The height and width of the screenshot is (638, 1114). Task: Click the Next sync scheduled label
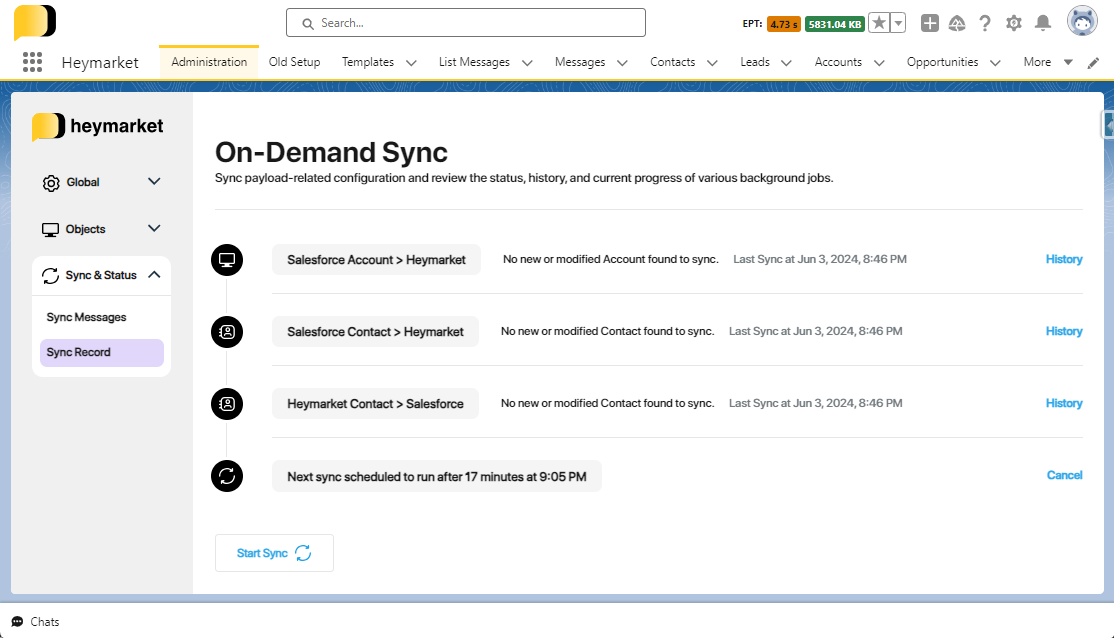click(x=436, y=476)
